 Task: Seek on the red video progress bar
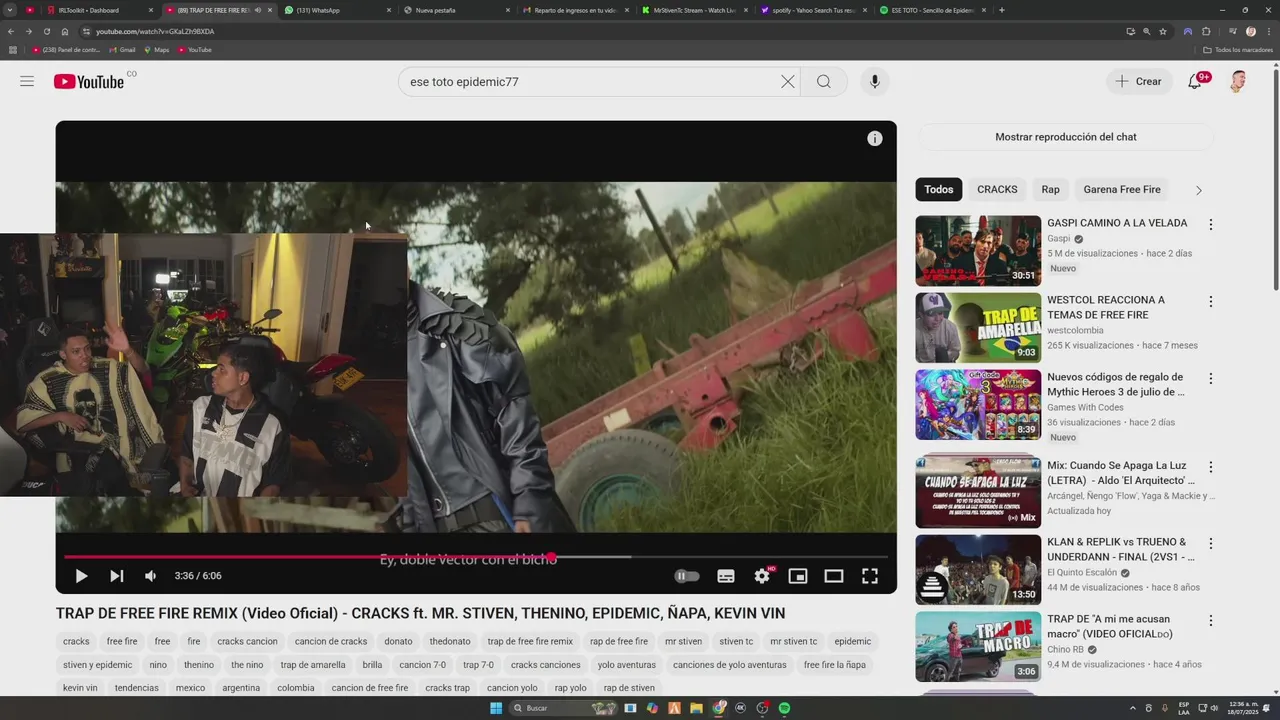click(x=476, y=557)
